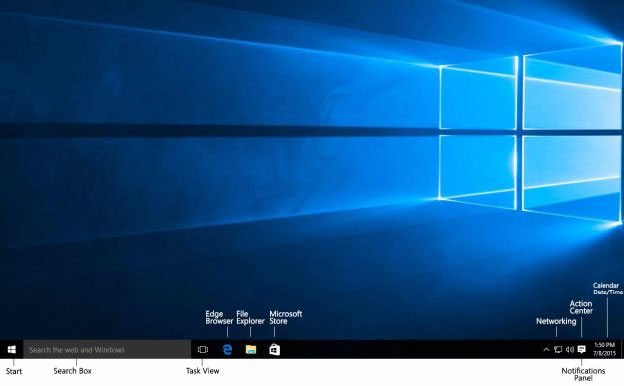Image resolution: width=624 pixels, height=386 pixels.
Task: Click the 'Networking' annotation label
Action: point(556,321)
